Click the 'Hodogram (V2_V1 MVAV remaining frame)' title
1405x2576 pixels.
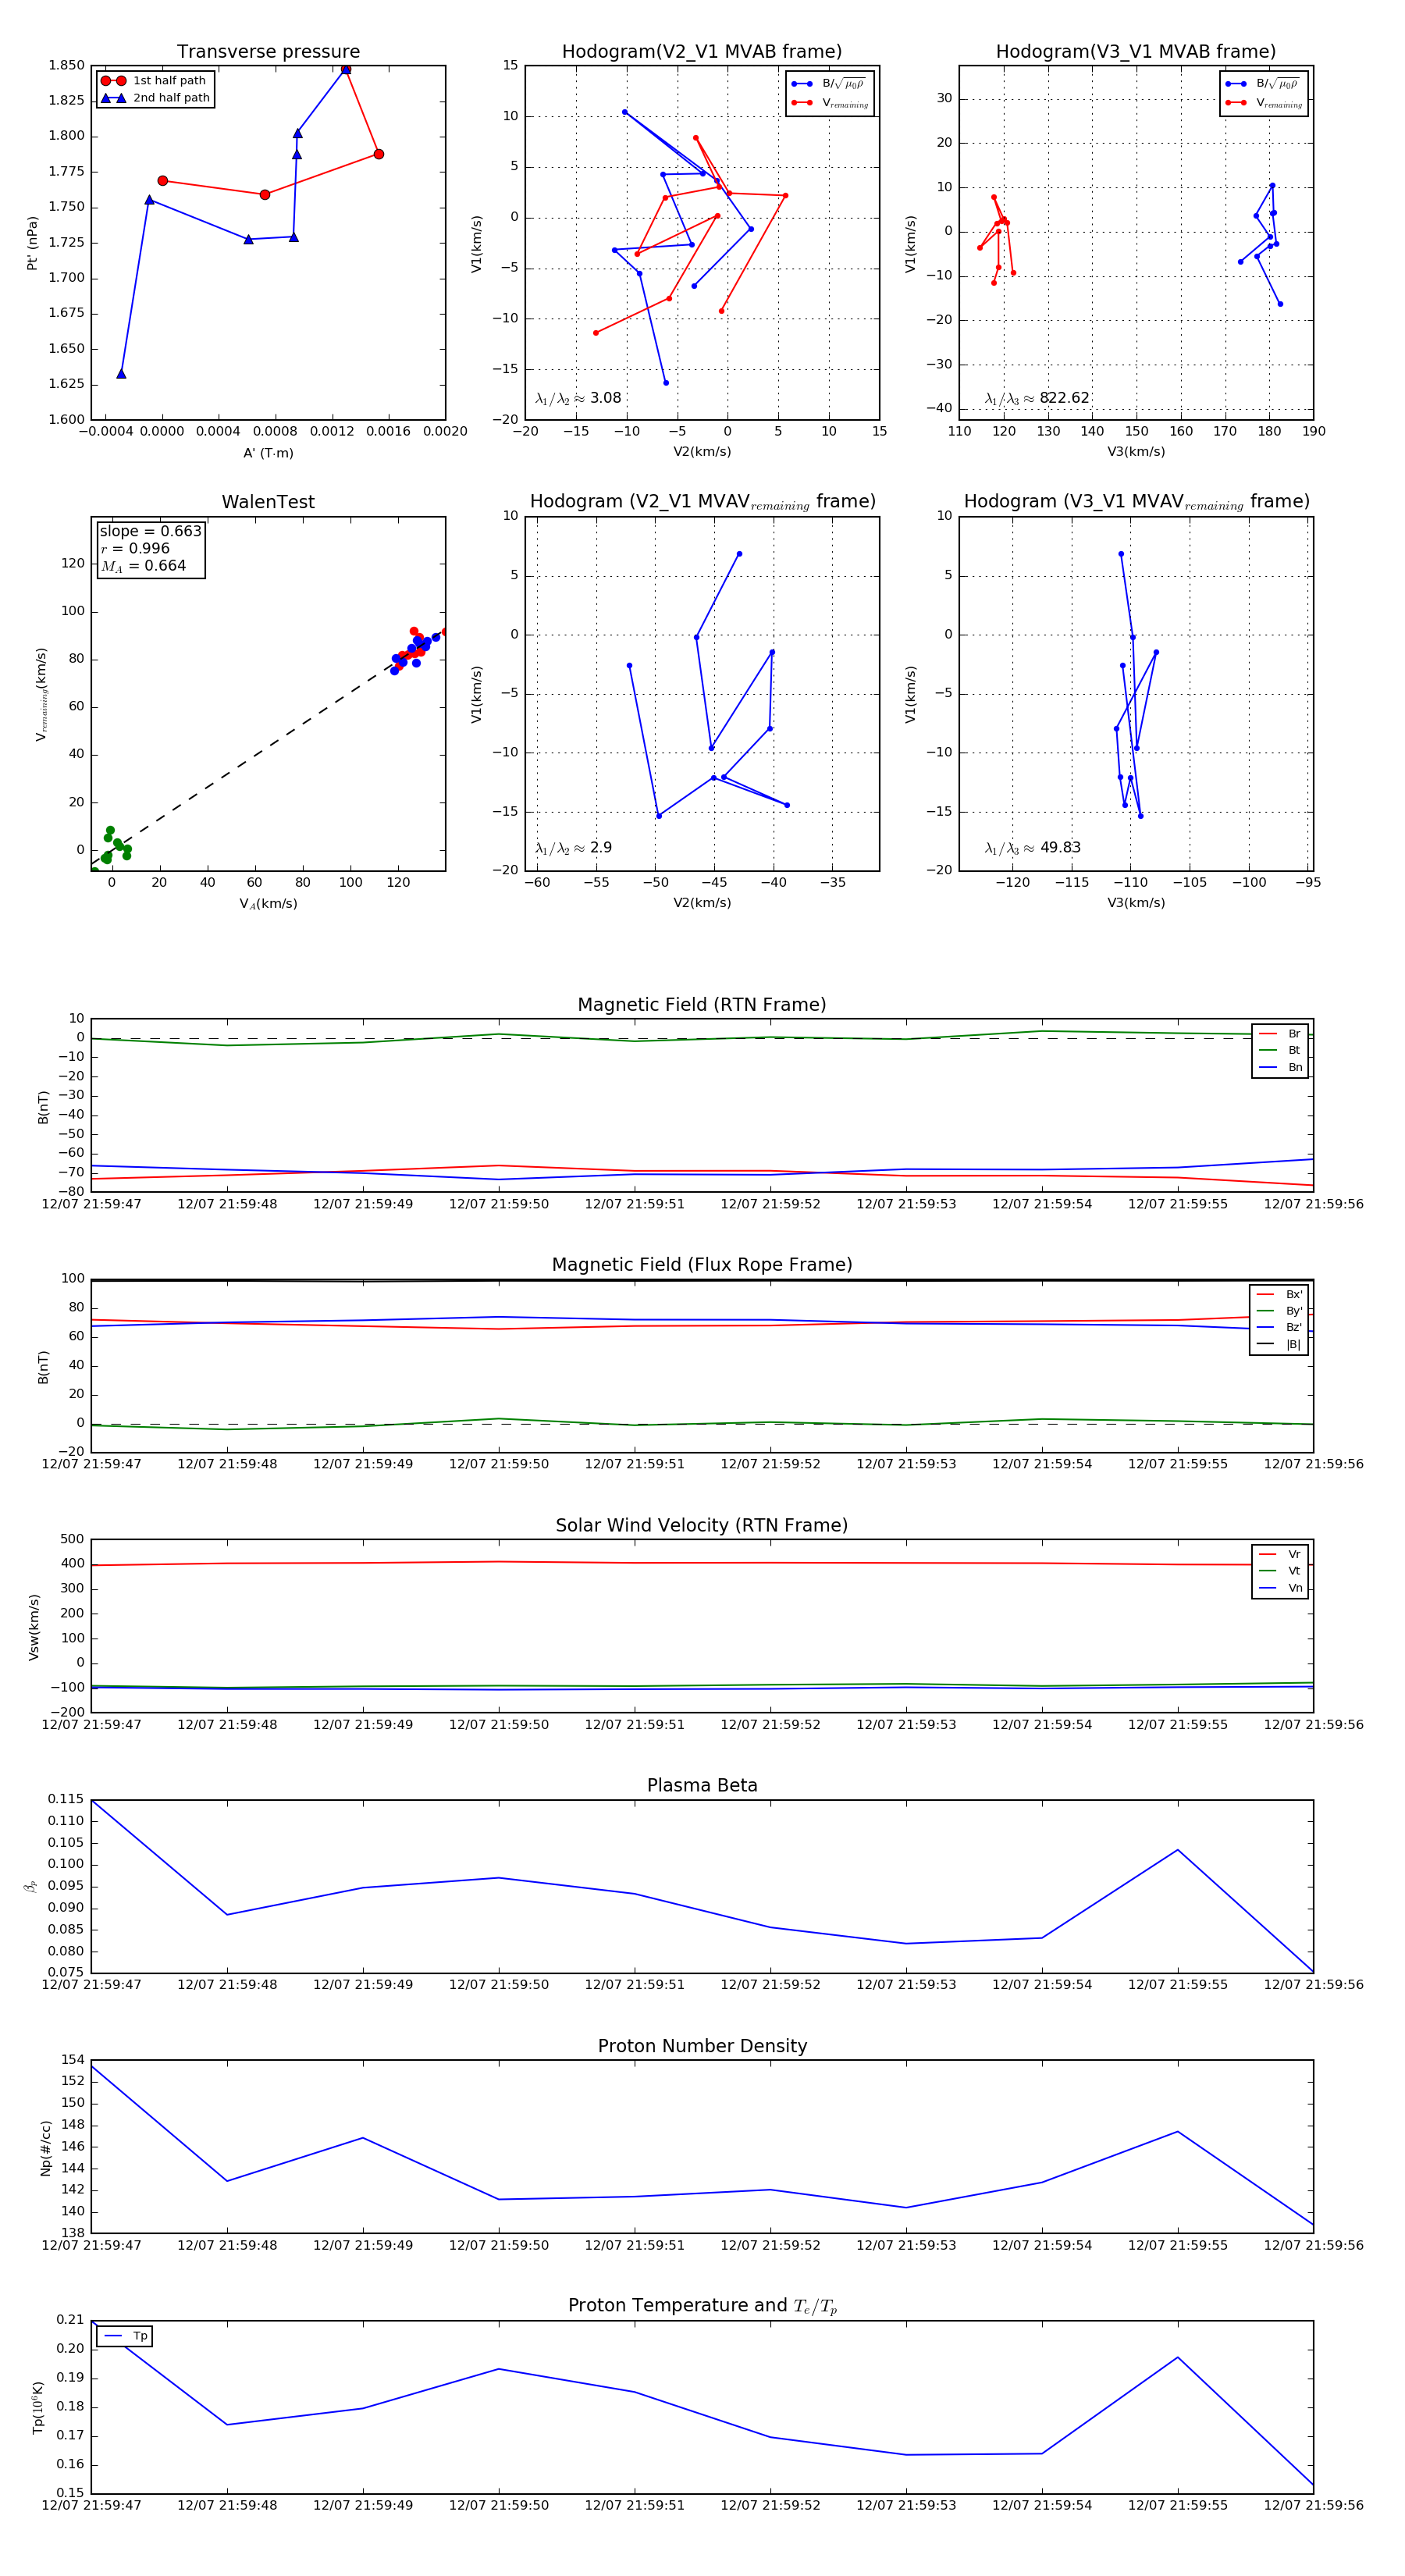coord(702,502)
